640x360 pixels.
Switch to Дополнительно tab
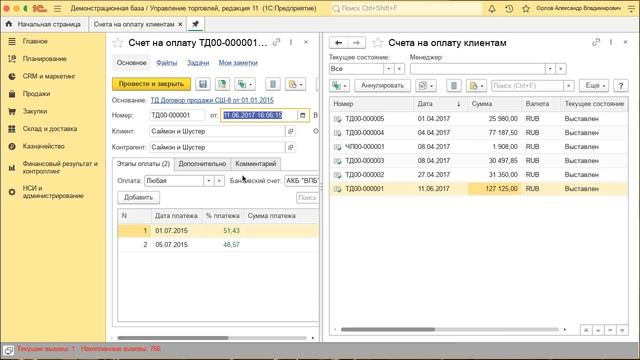[x=202, y=164]
